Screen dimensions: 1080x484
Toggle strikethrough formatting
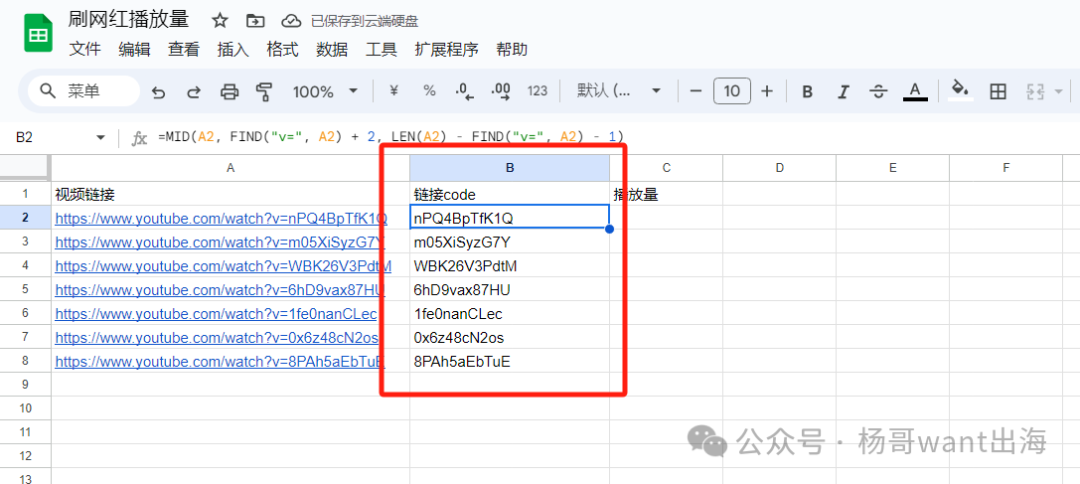click(x=878, y=92)
